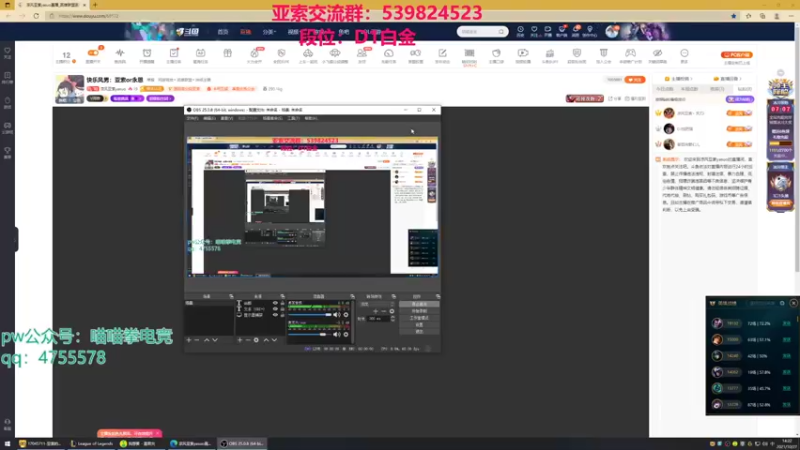800x450 pixels.
Task: Go to Douyu 直播 nav tab
Action: tap(245, 32)
